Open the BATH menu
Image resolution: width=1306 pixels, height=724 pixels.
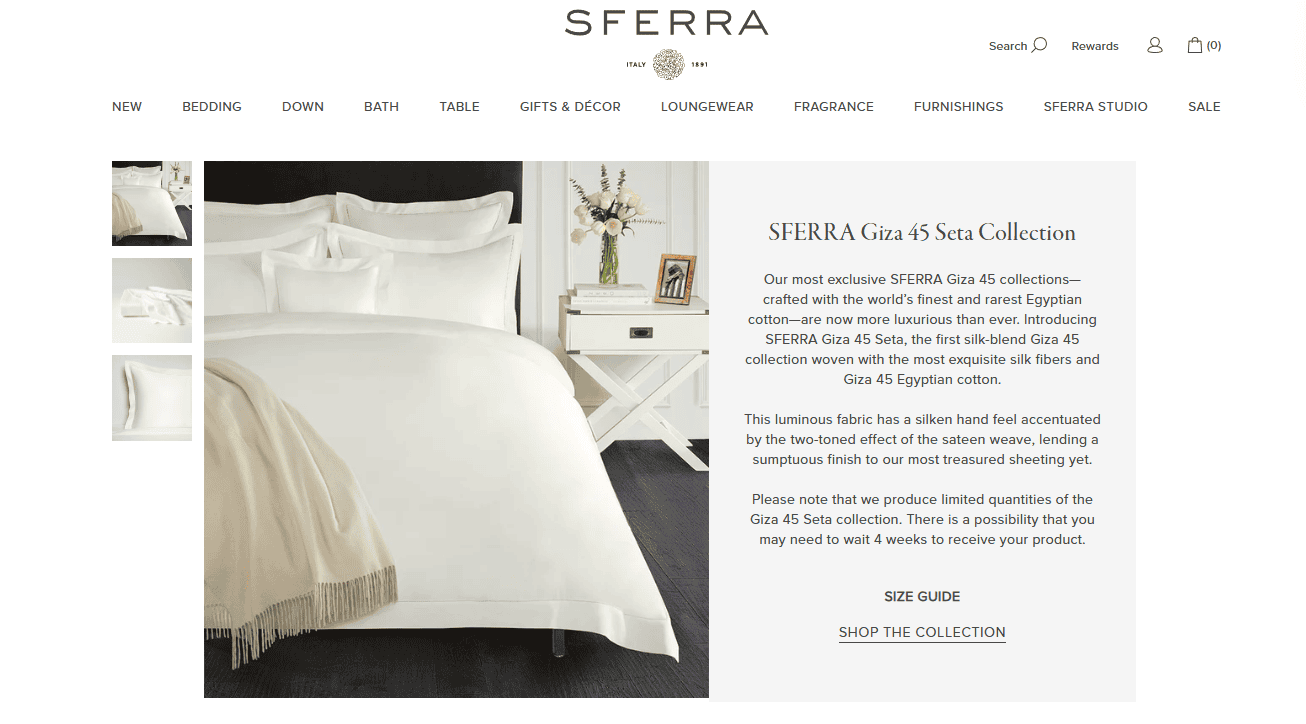381,107
